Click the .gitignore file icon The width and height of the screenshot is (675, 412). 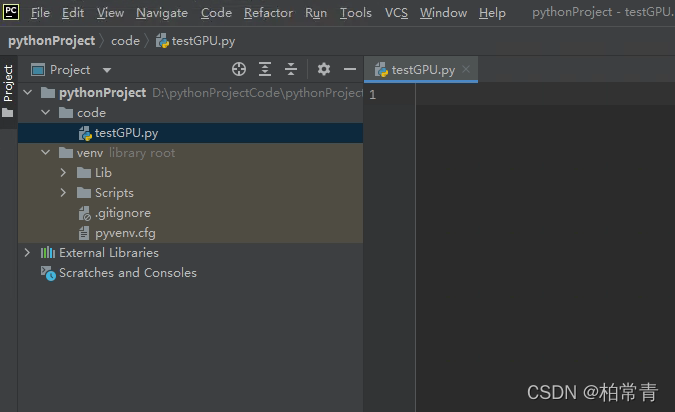click(x=84, y=213)
